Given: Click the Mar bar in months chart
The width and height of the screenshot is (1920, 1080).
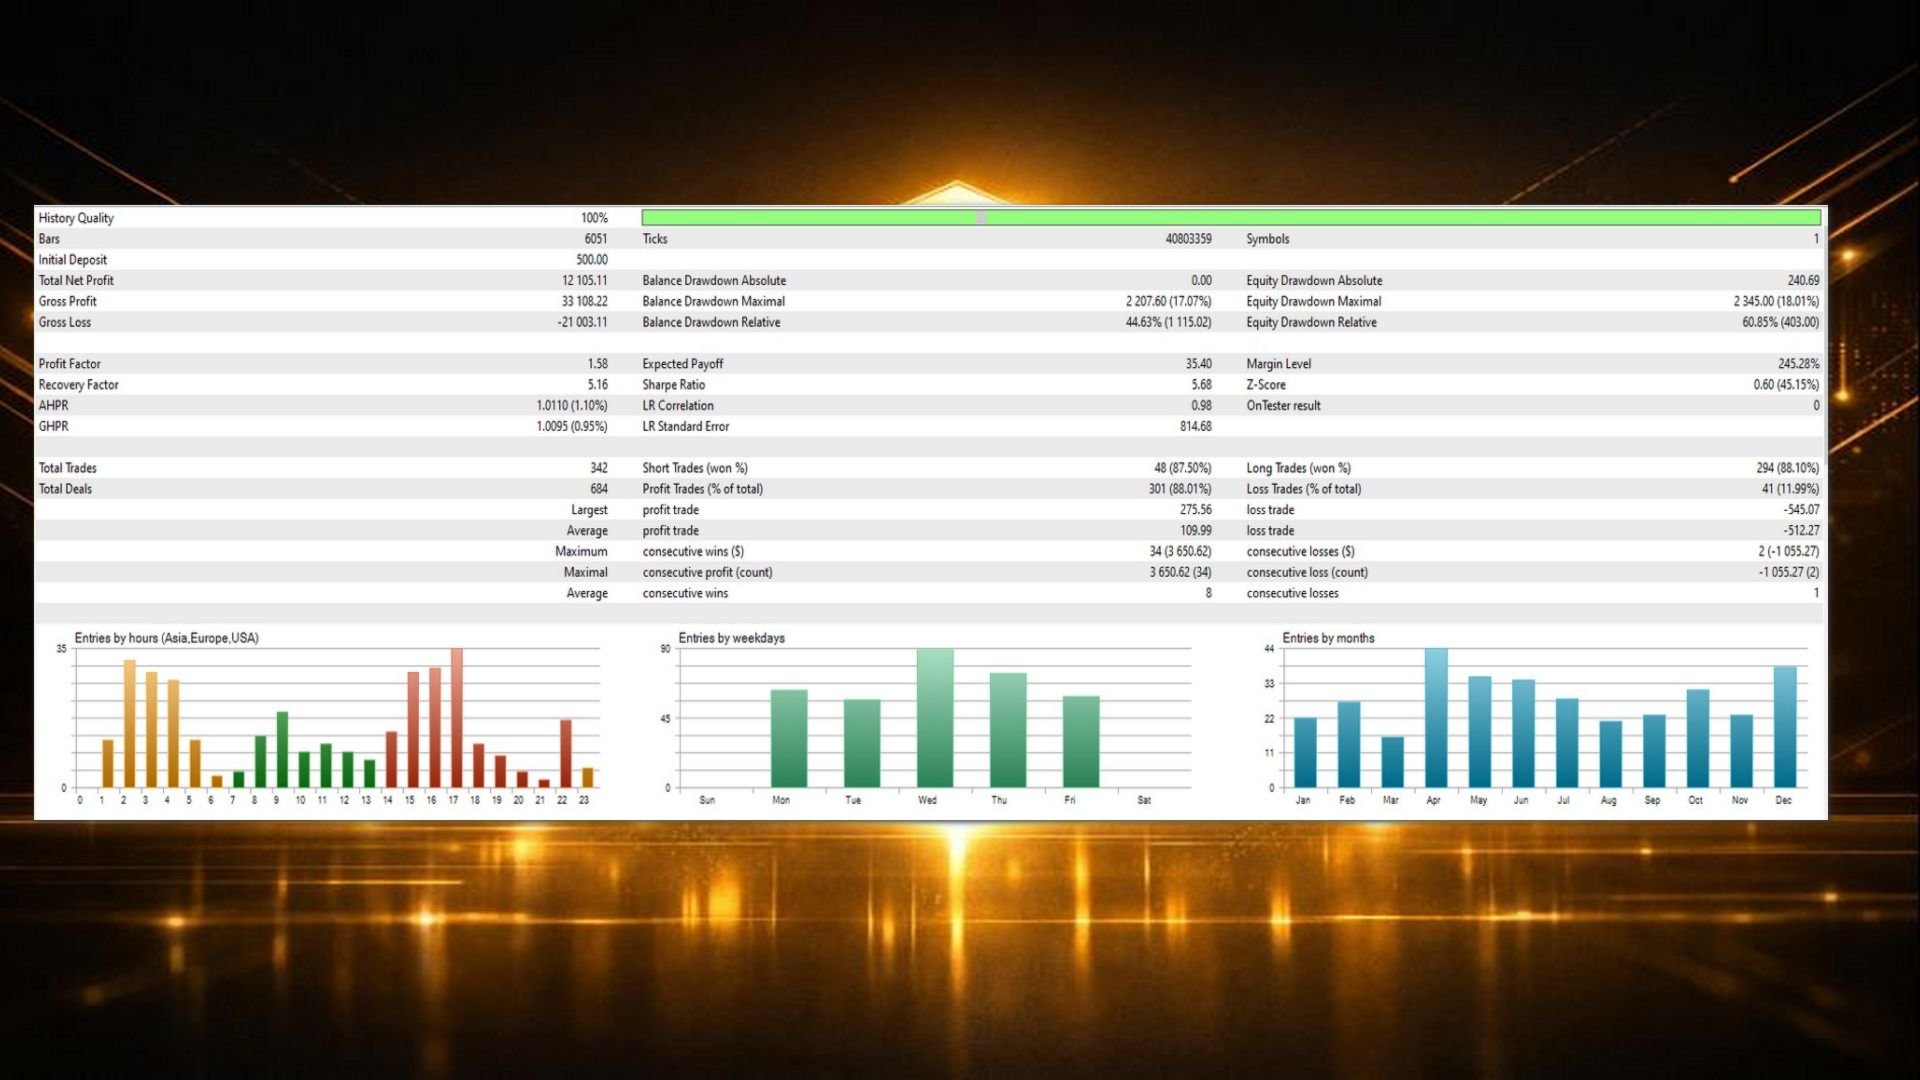Looking at the screenshot, I should (1392, 762).
